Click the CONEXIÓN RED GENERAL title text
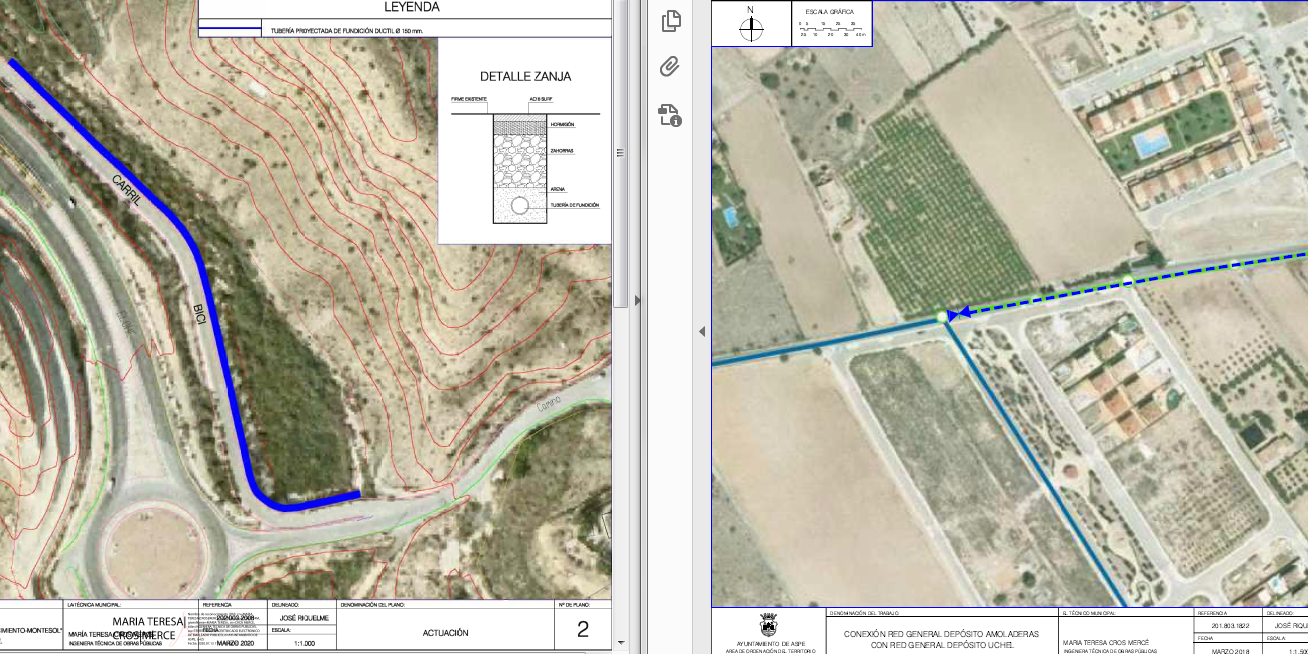The height and width of the screenshot is (654, 1308). [x=940, y=634]
